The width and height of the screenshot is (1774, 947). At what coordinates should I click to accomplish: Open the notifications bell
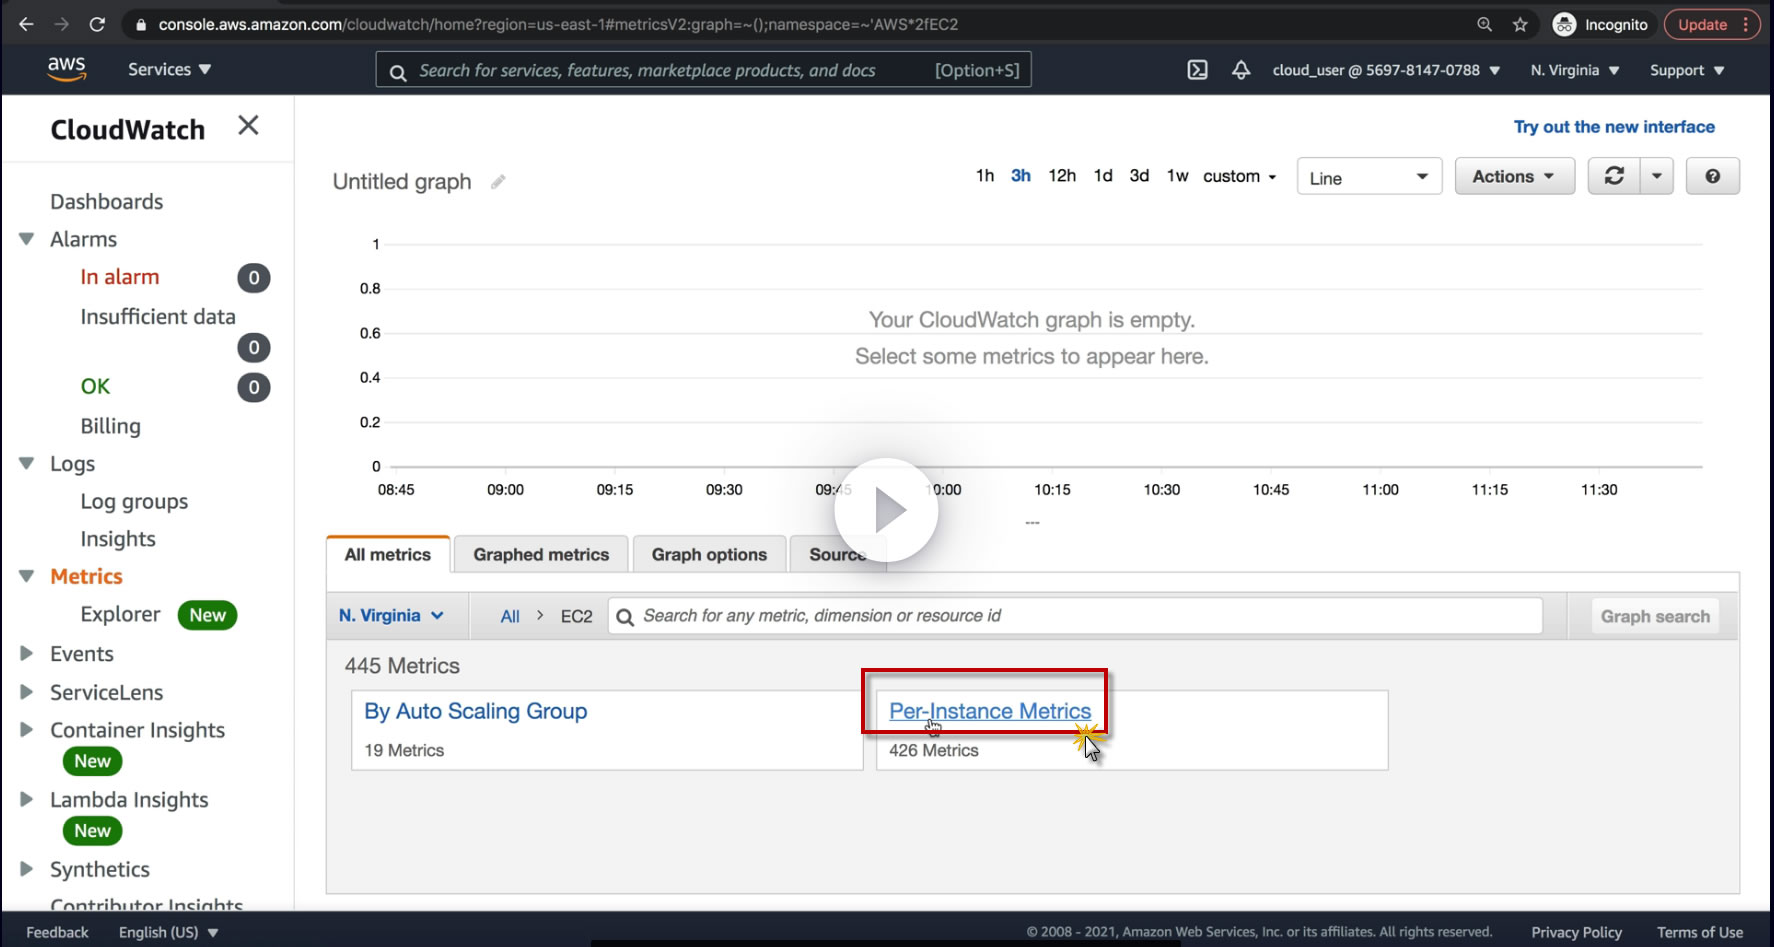[x=1241, y=70]
